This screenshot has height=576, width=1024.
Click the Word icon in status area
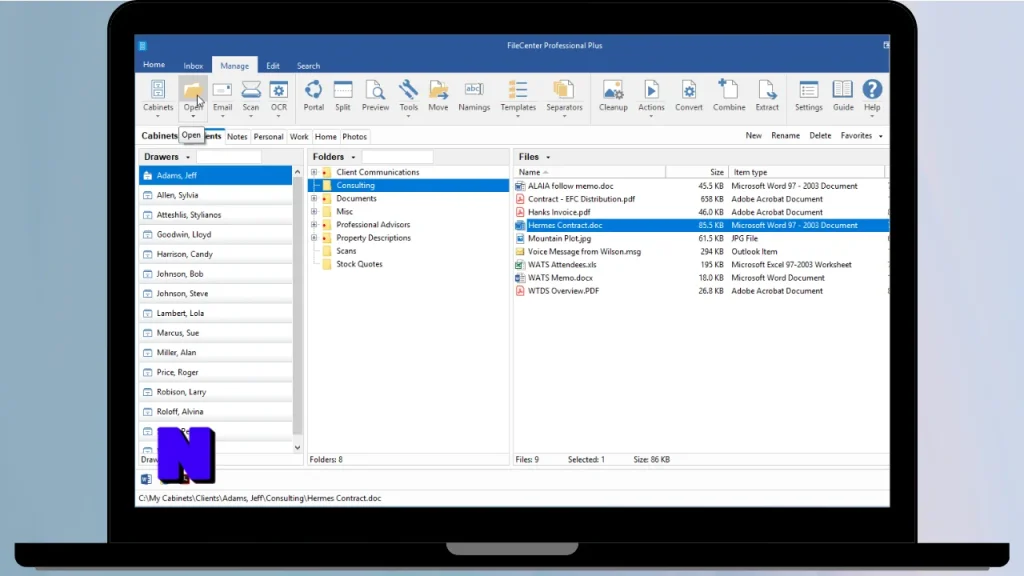click(x=146, y=479)
